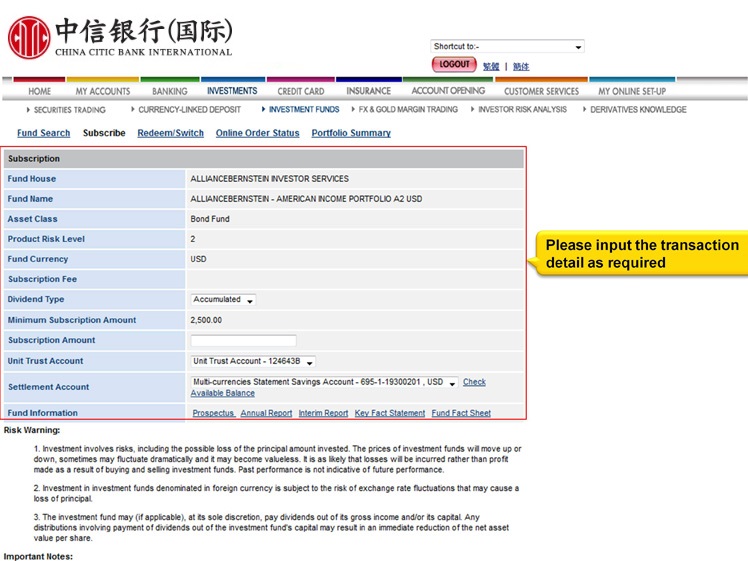Image resolution: width=748 pixels, height=561 pixels.
Task: Click the China CITIC Bank logo
Action: [x=120, y=38]
